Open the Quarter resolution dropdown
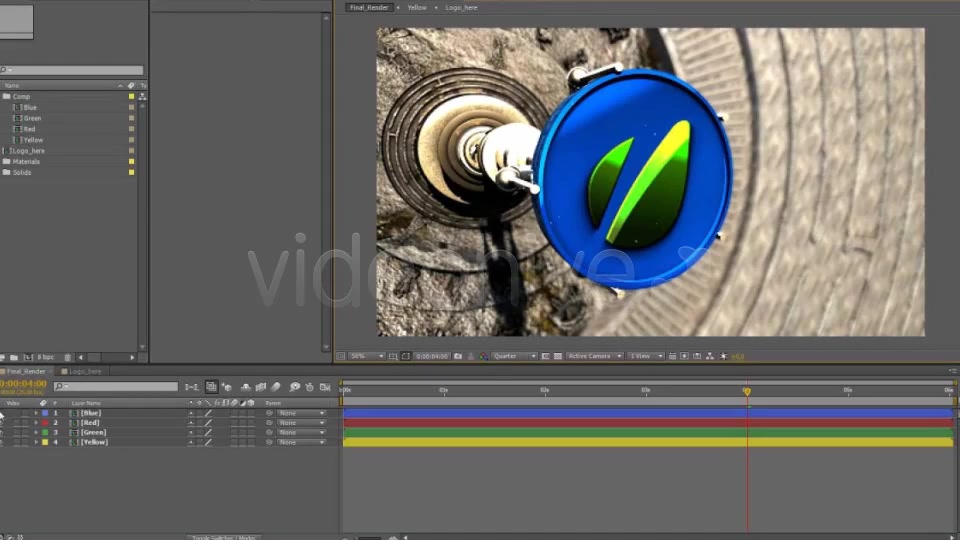This screenshot has width=960, height=540. 514,356
